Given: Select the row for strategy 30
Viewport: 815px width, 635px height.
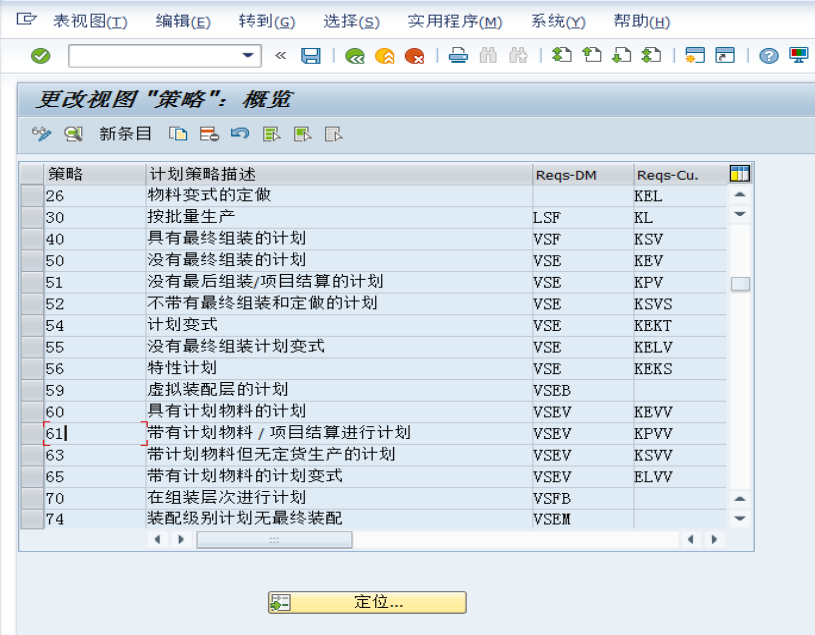Looking at the screenshot, I should click(x=32, y=218).
